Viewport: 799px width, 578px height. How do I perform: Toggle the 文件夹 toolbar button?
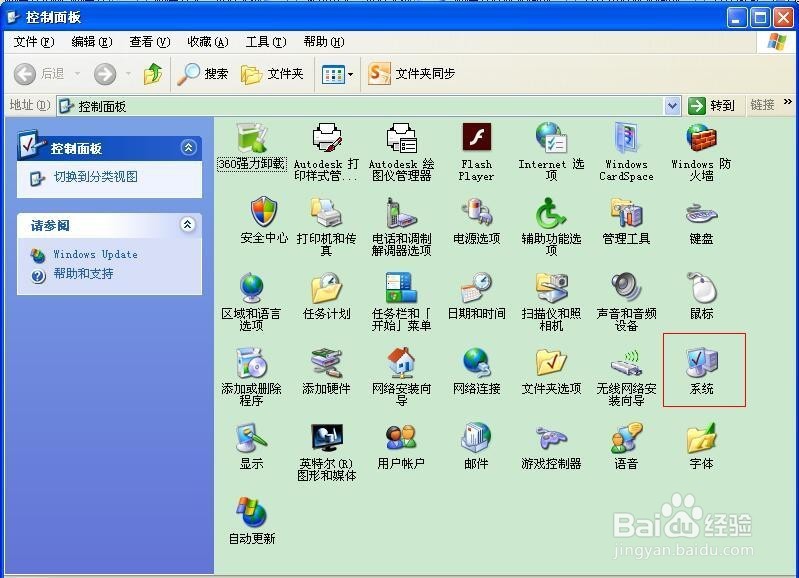pyautogui.click(x=273, y=74)
